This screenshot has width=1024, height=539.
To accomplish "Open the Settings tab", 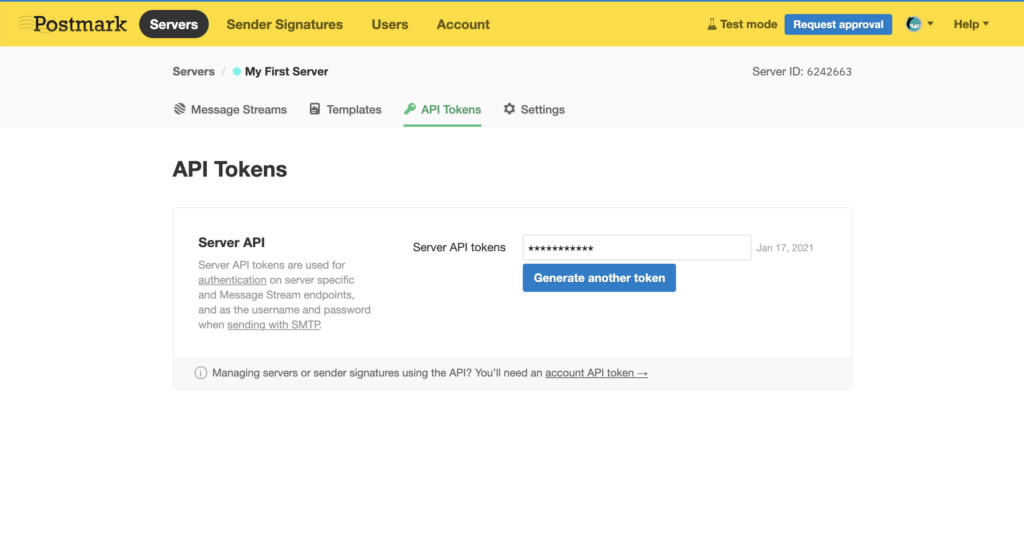I will point(534,109).
